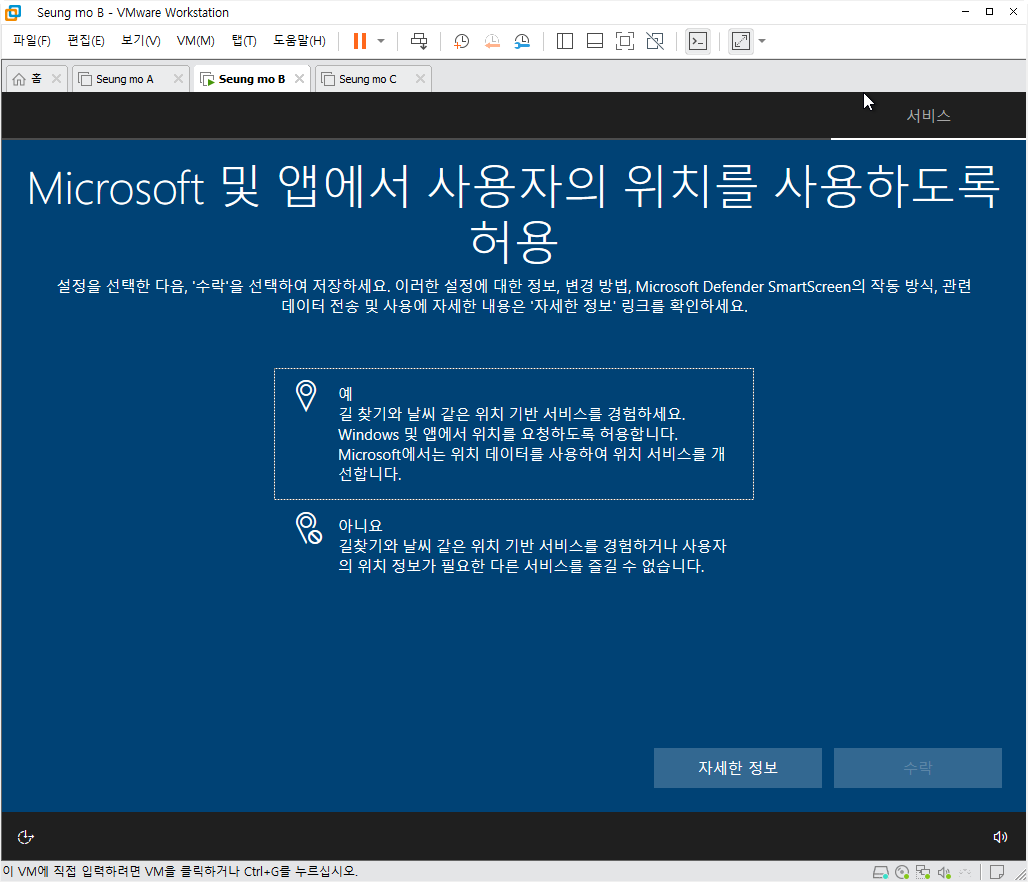Click the Unity mode toolbar icon
The width and height of the screenshot is (1028, 882).
(x=655, y=41)
